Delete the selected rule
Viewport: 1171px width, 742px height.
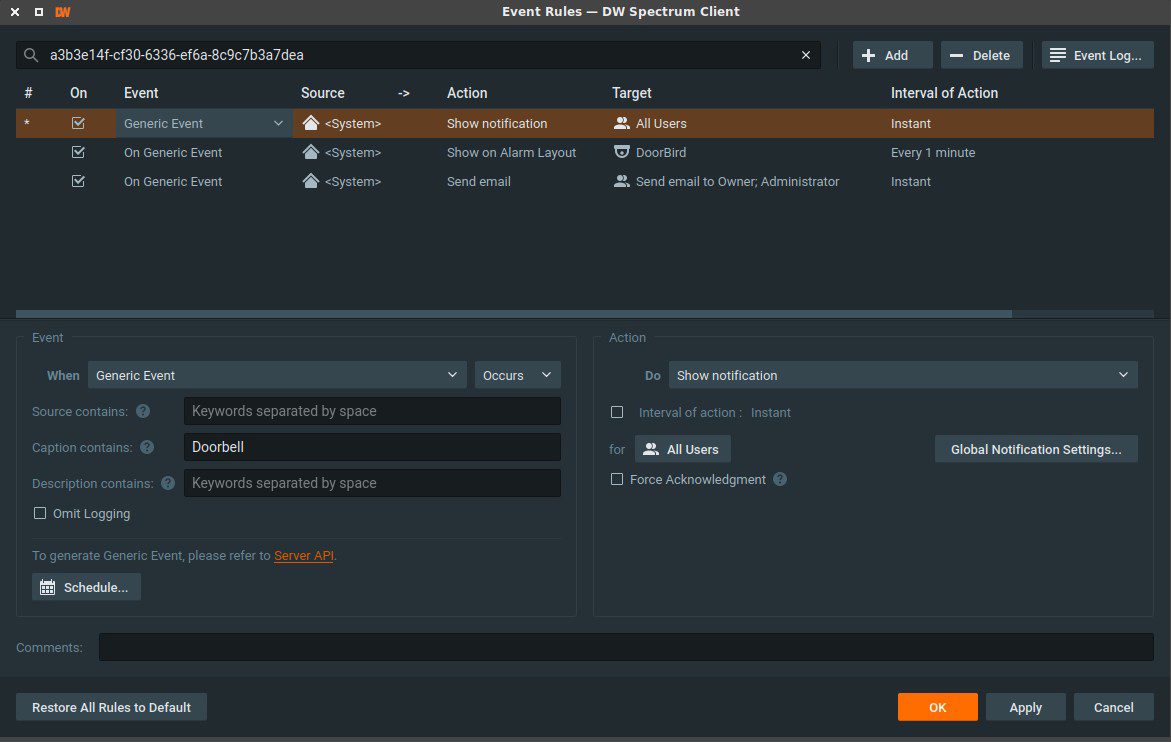pos(981,55)
